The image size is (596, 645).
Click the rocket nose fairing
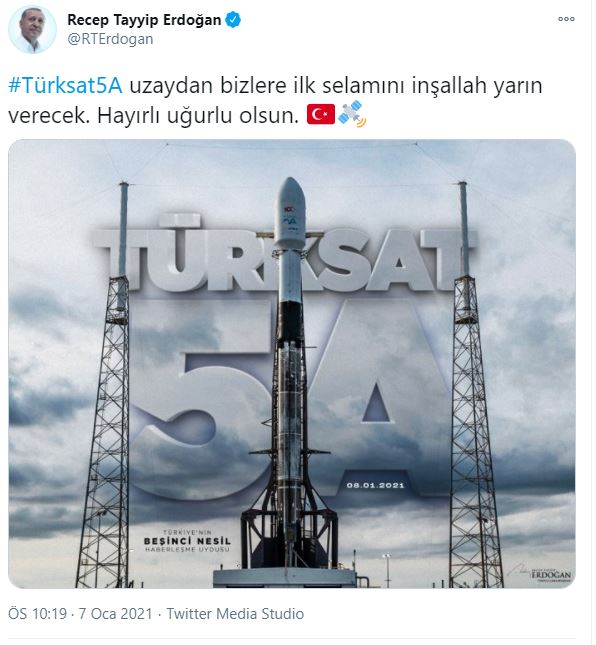click(x=290, y=213)
